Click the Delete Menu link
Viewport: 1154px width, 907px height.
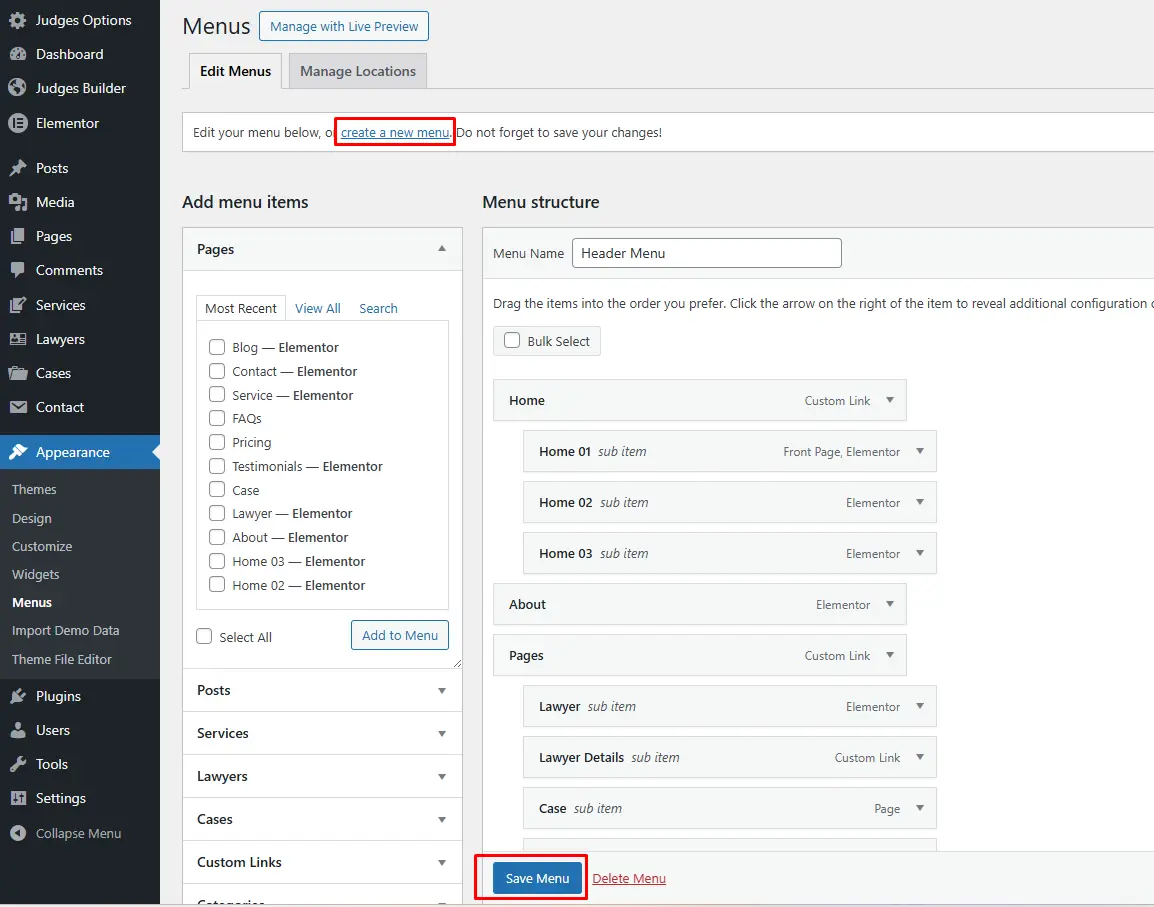(x=629, y=878)
